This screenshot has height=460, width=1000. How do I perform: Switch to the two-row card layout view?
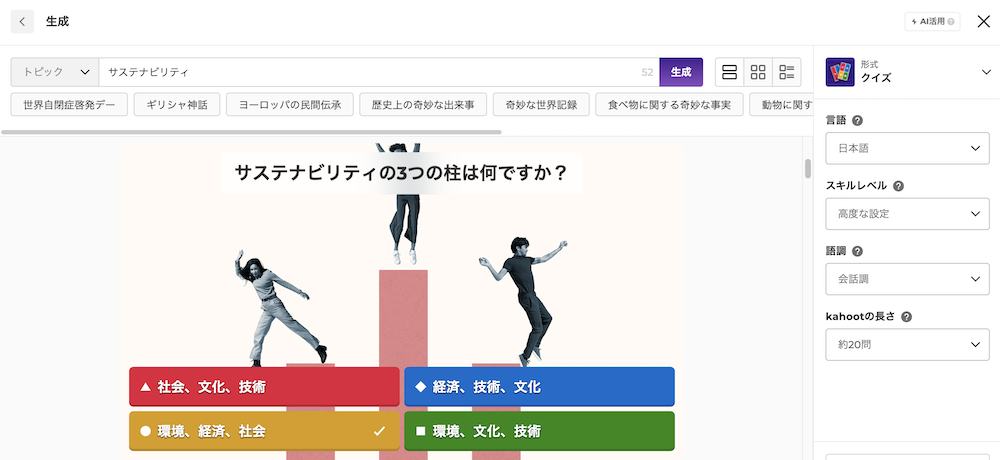[730, 72]
